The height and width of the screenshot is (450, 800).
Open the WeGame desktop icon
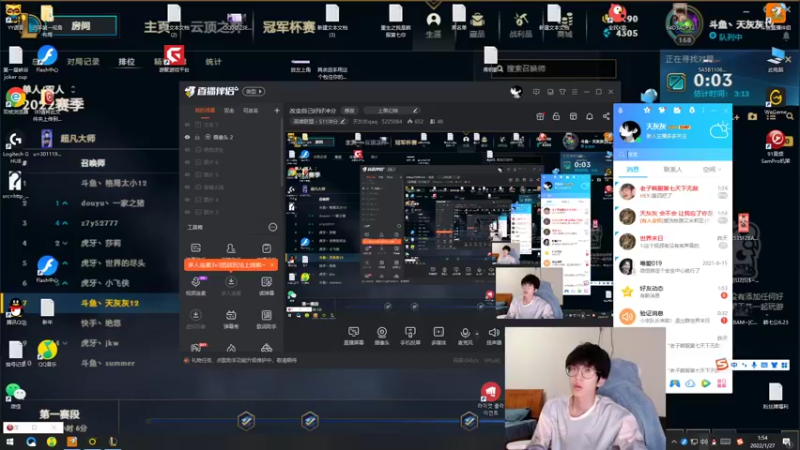(x=776, y=101)
